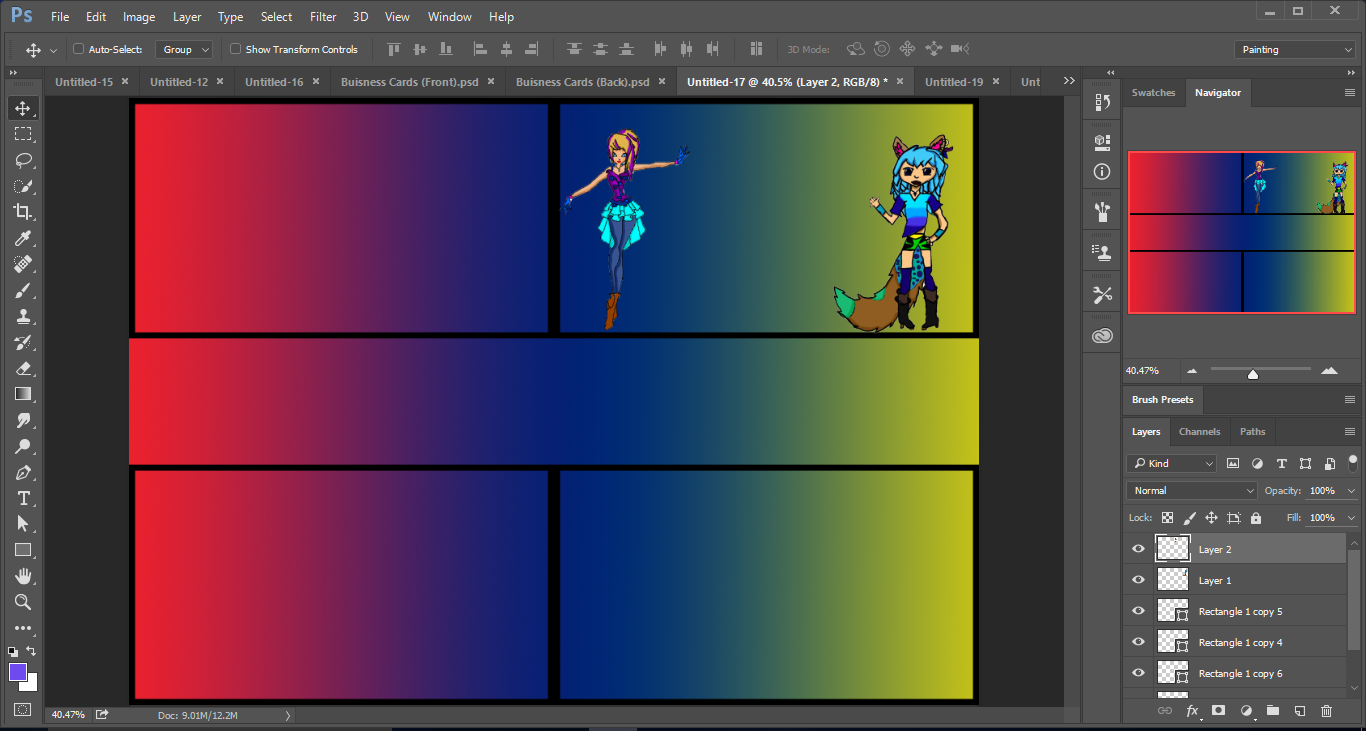Select the Dodge tool
The height and width of the screenshot is (731, 1366).
pos(23,446)
